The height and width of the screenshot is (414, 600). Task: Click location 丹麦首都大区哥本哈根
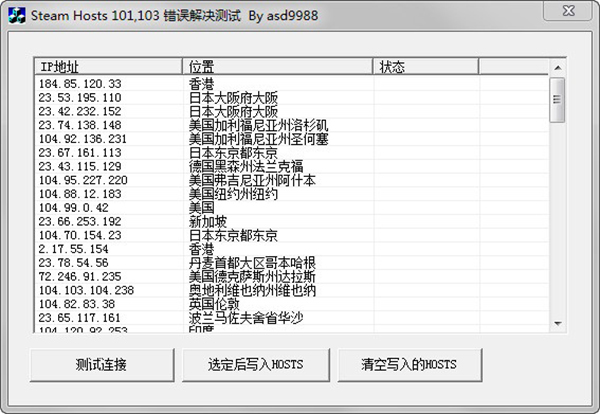pyautogui.click(x=252, y=263)
